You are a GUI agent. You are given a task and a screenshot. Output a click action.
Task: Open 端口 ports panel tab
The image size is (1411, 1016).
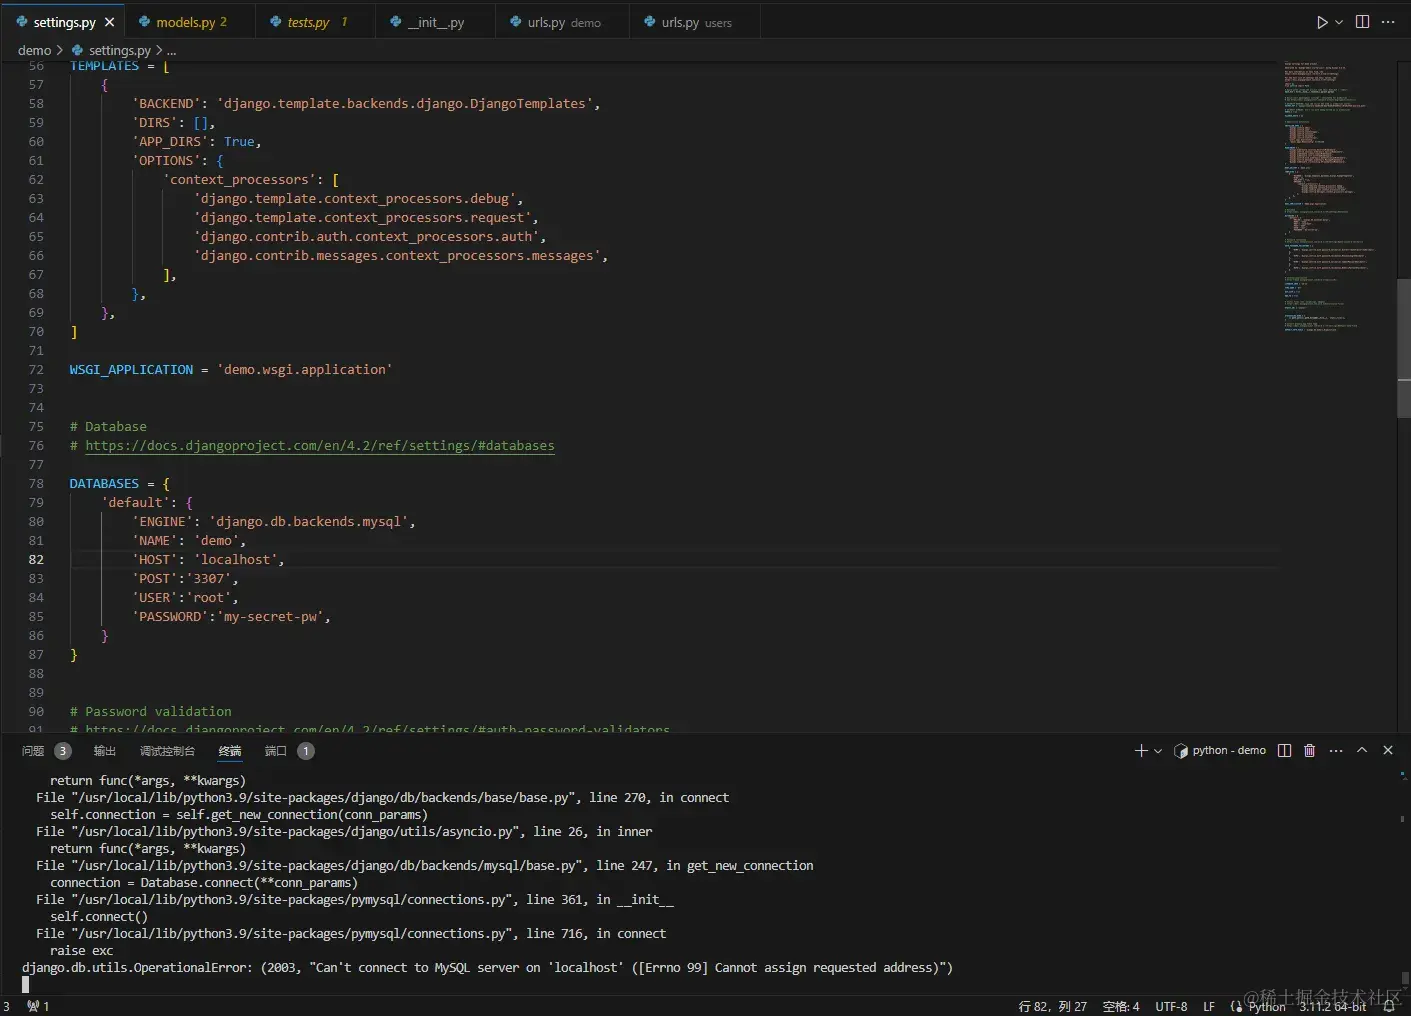275,751
